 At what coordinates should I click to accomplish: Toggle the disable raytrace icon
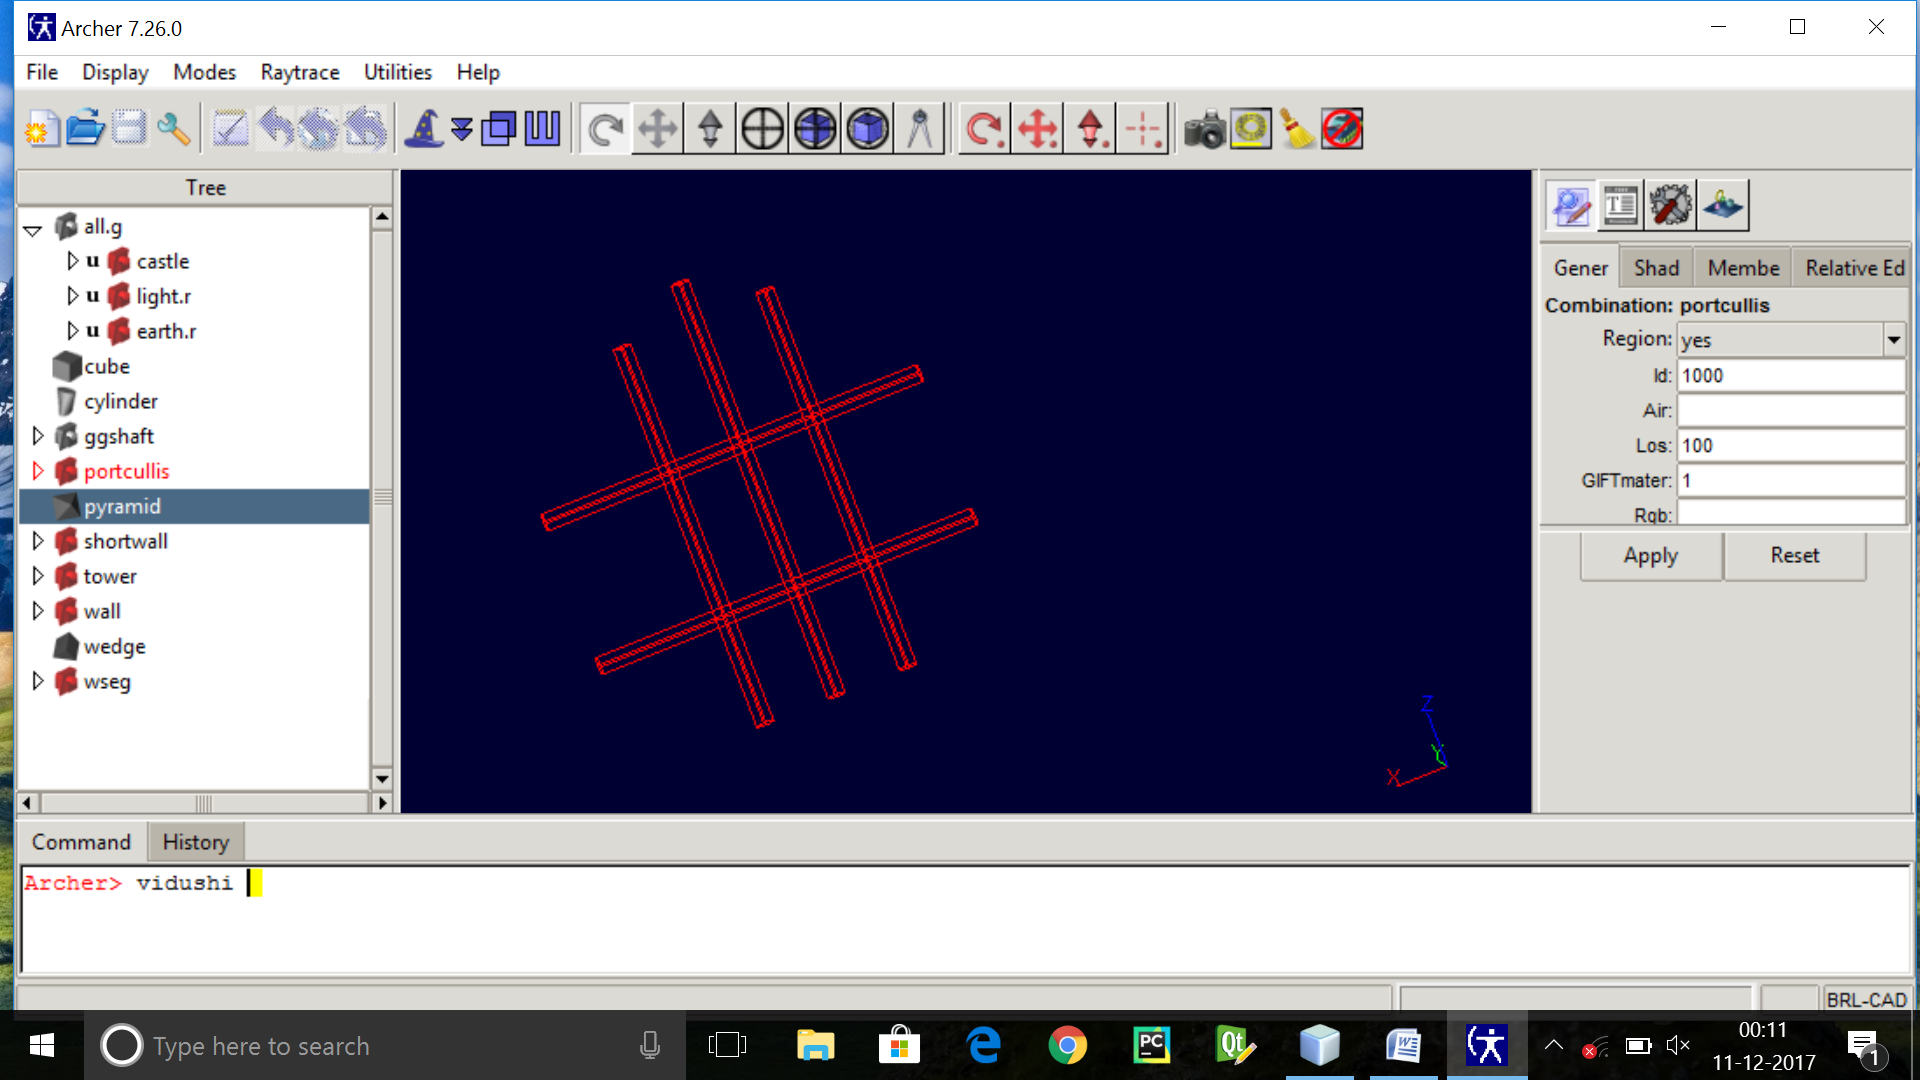[1342, 128]
